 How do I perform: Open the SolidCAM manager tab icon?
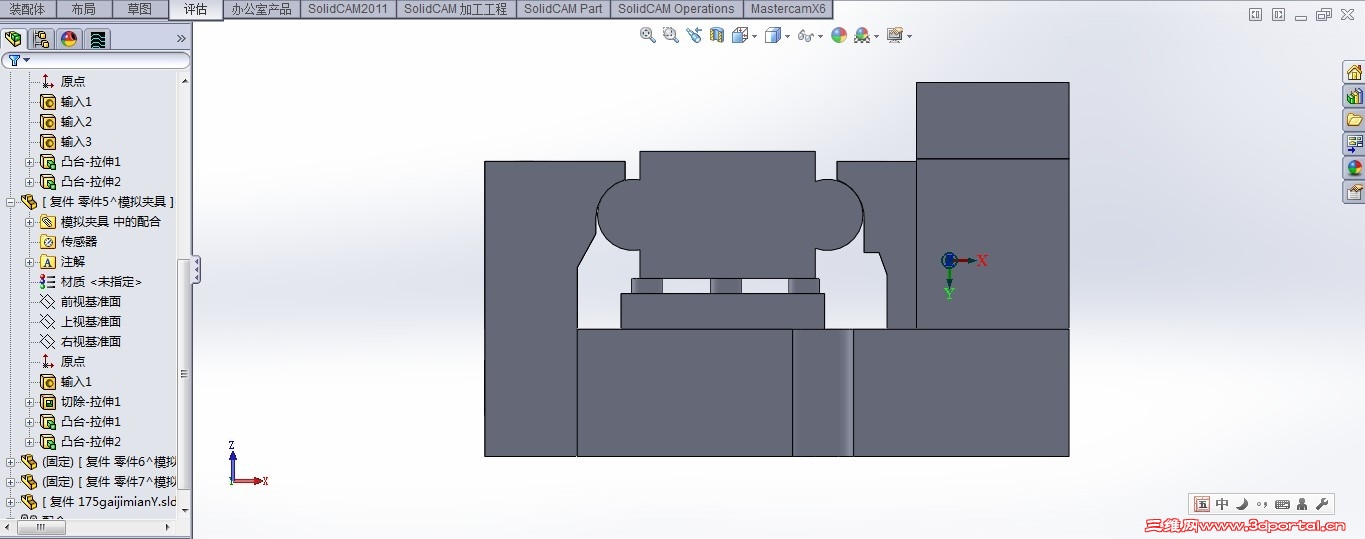pos(97,39)
